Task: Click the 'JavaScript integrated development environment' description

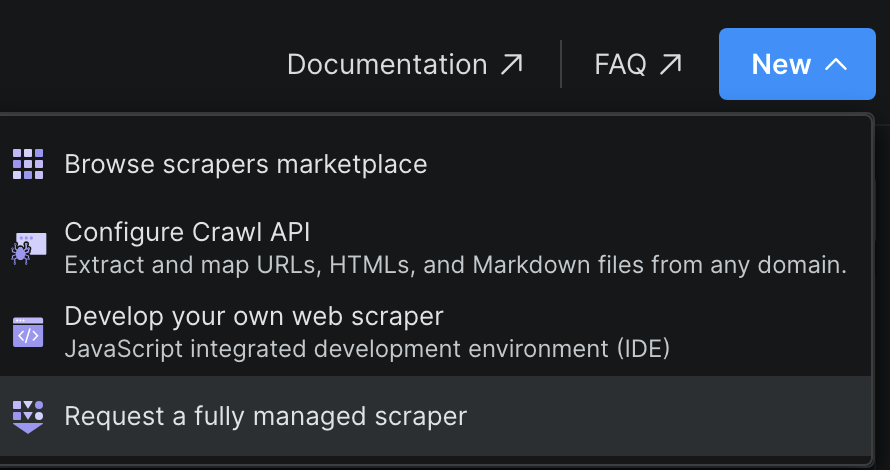Action: coord(367,350)
